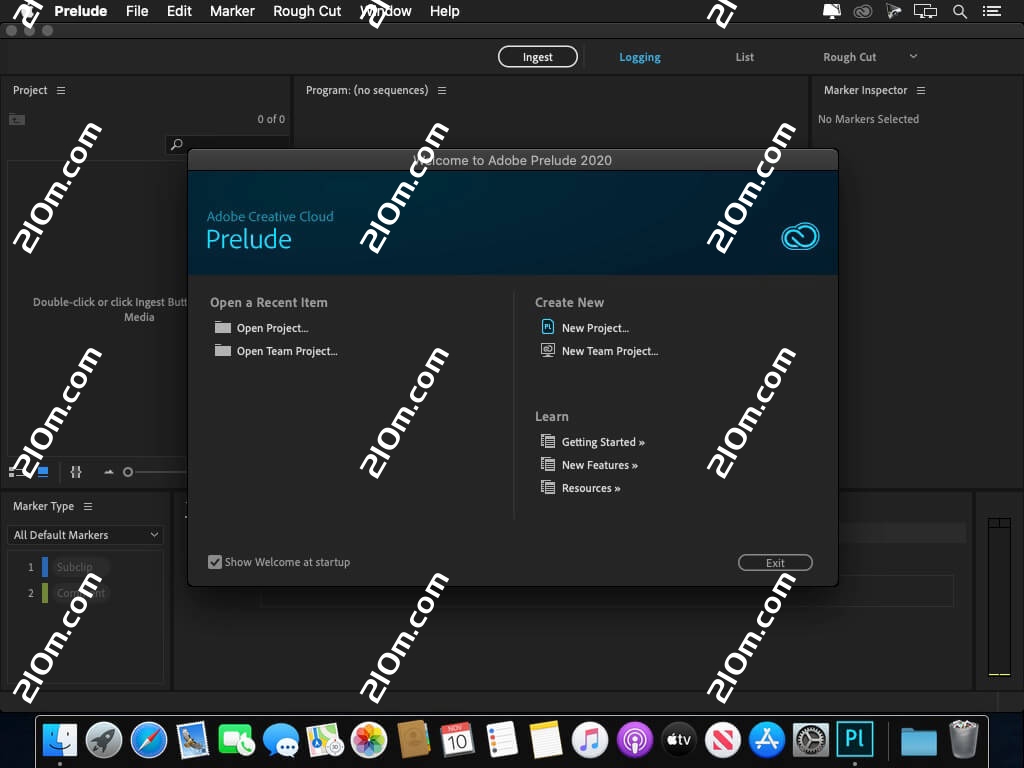This screenshot has width=1024, height=768.
Task: Select the green Comment marker swatch
Action: pos(45,593)
